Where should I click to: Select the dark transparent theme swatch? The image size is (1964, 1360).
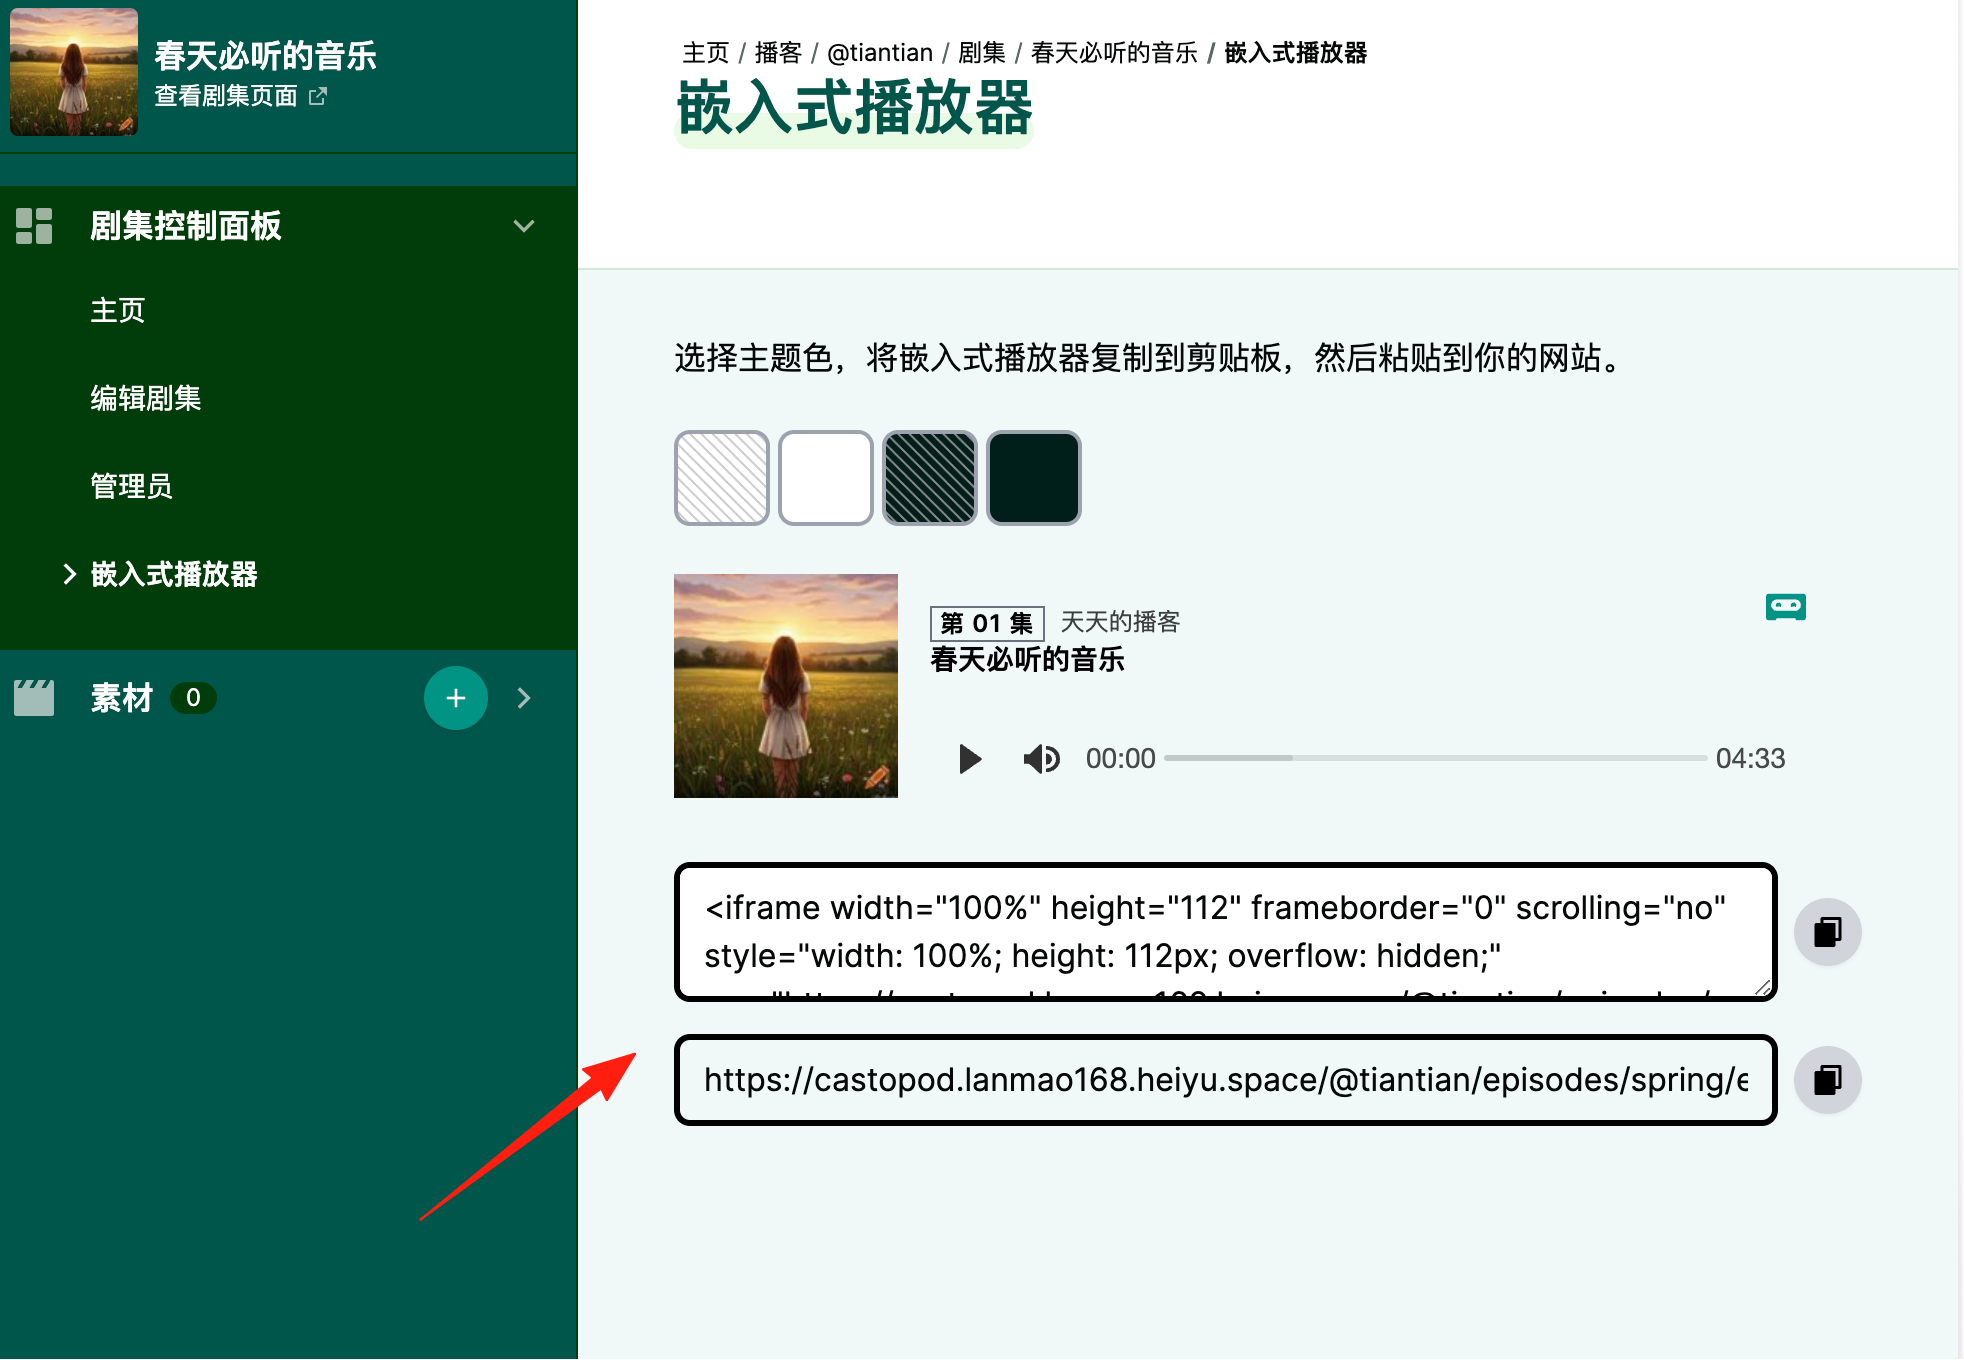point(930,478)
